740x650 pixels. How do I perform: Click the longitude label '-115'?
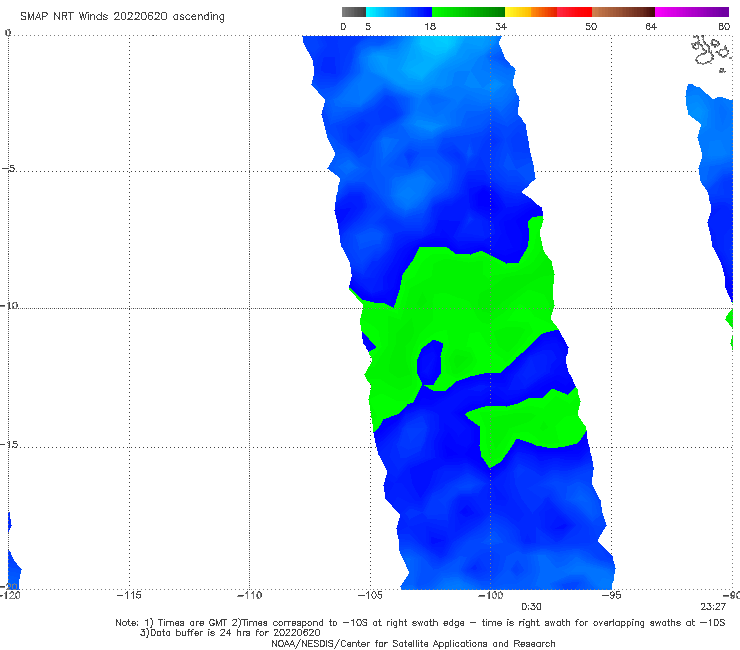pyautogui.click(x=129, y=595)
